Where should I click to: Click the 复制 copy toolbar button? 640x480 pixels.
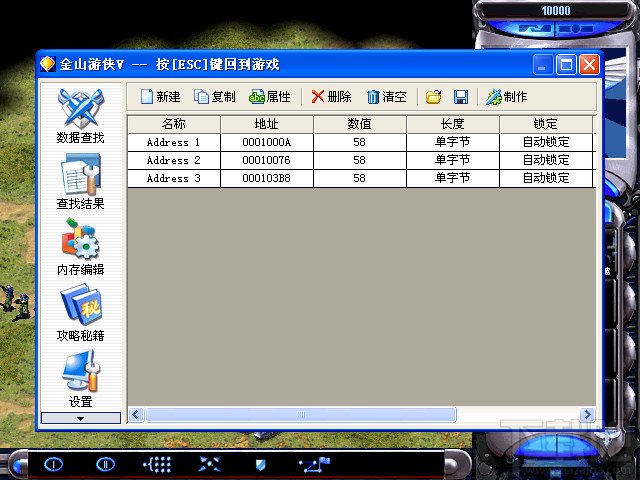(x=214, y=97)
